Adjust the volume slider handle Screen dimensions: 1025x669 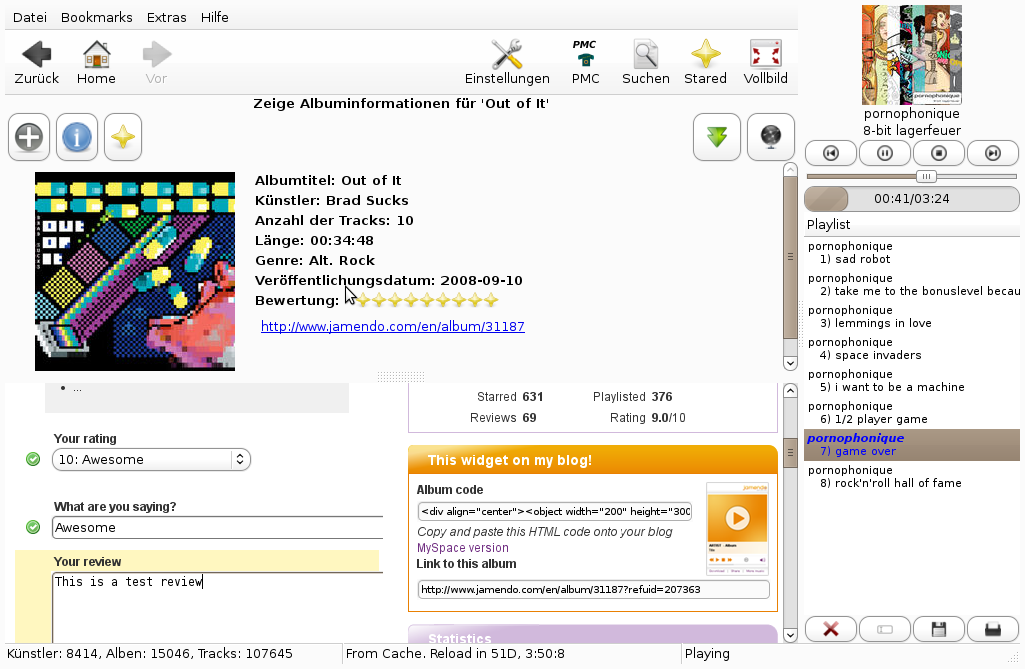pos(926,177)
